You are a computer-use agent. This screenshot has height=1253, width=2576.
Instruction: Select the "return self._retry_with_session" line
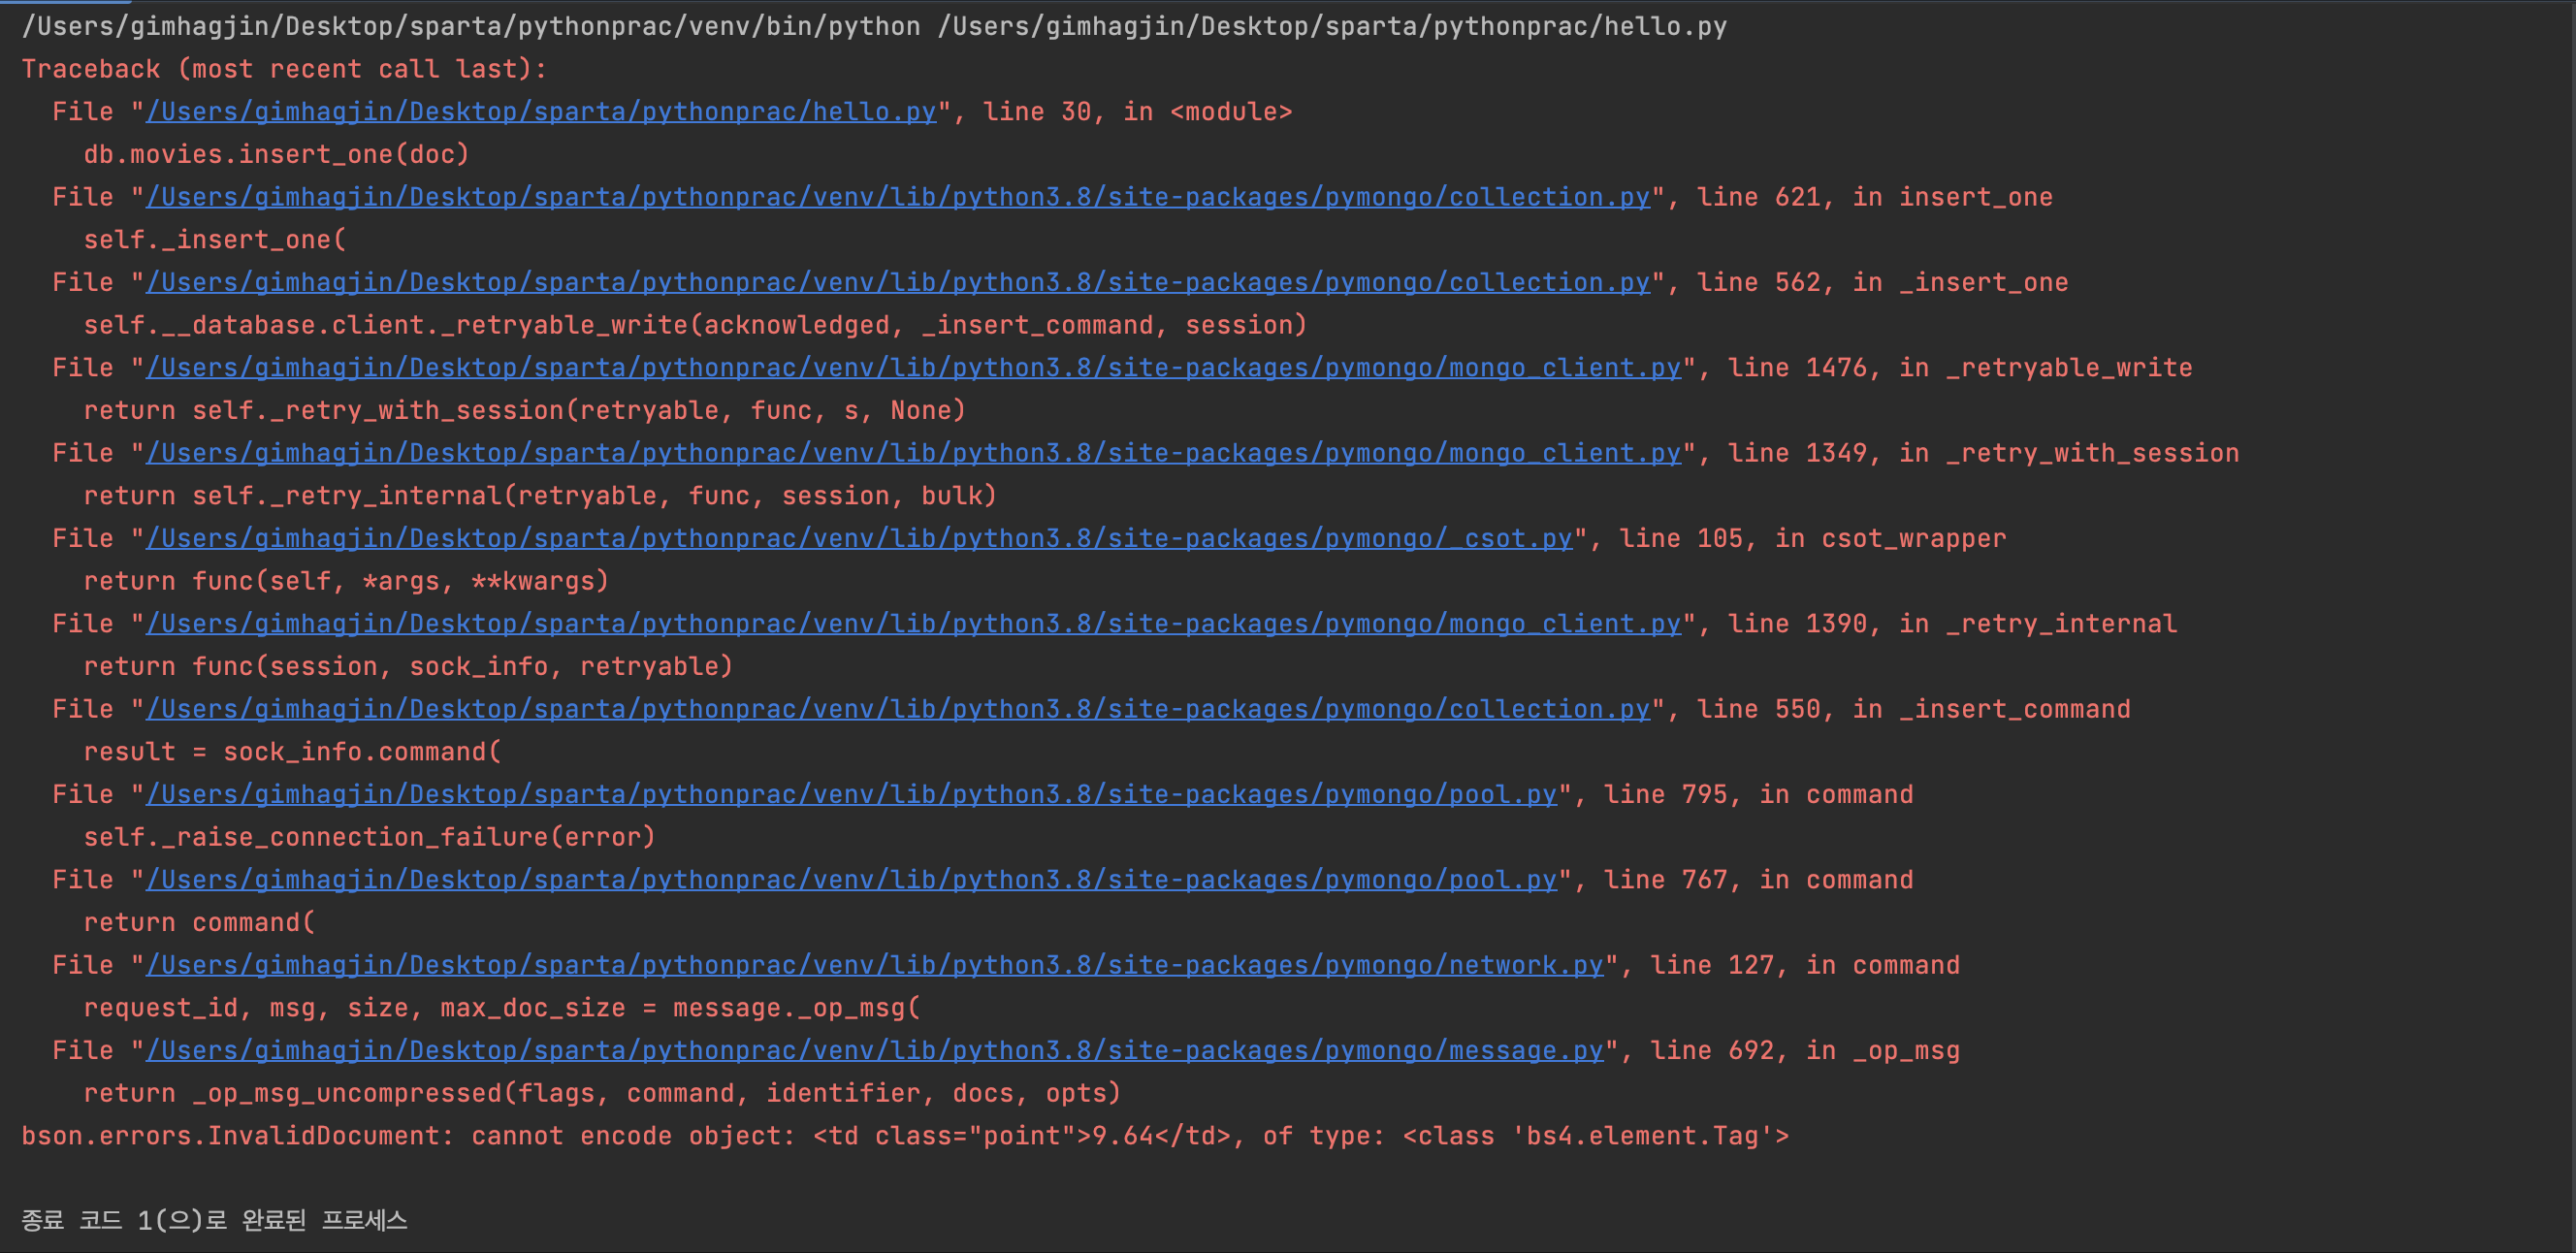tap(524, 411)
